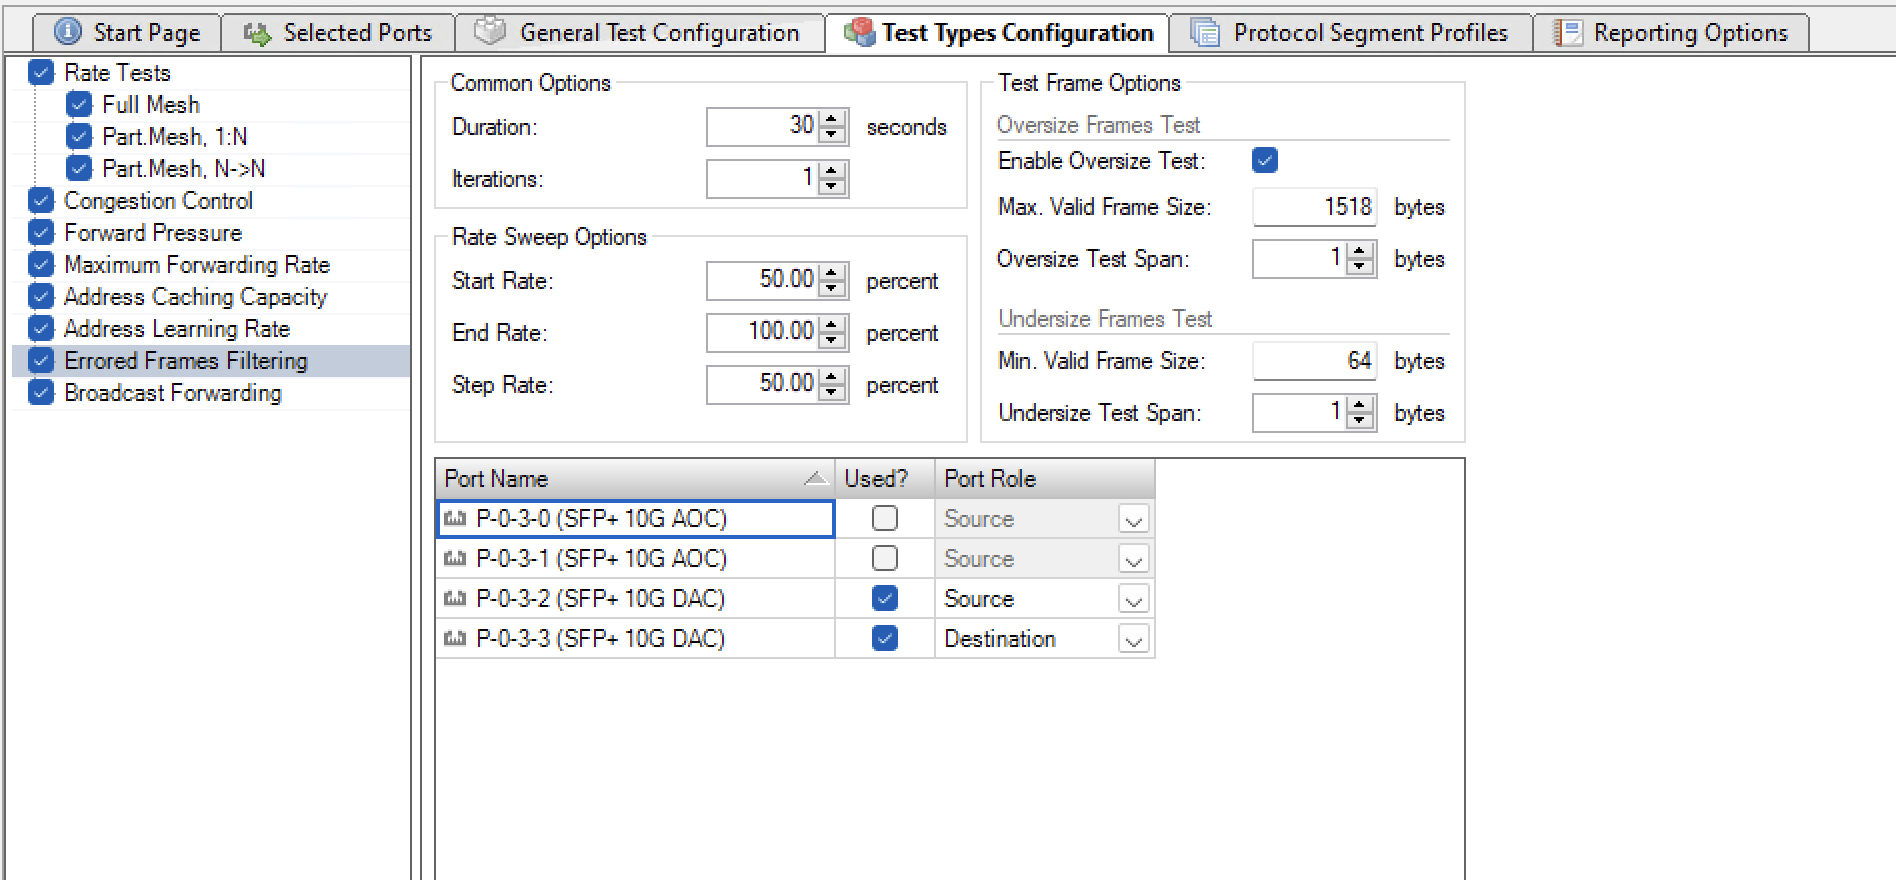This screenshot has width=1896, height=880.
Task: Disable the Enable Oversize Test checkbox
Action: tap(1265, 160)
